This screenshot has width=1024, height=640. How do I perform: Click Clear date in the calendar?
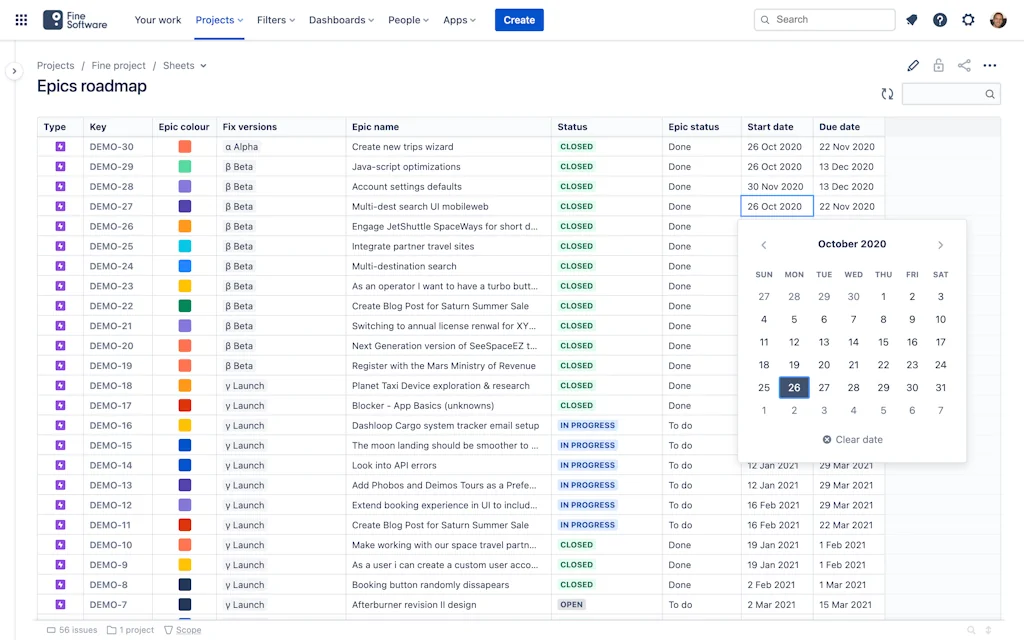852,440
